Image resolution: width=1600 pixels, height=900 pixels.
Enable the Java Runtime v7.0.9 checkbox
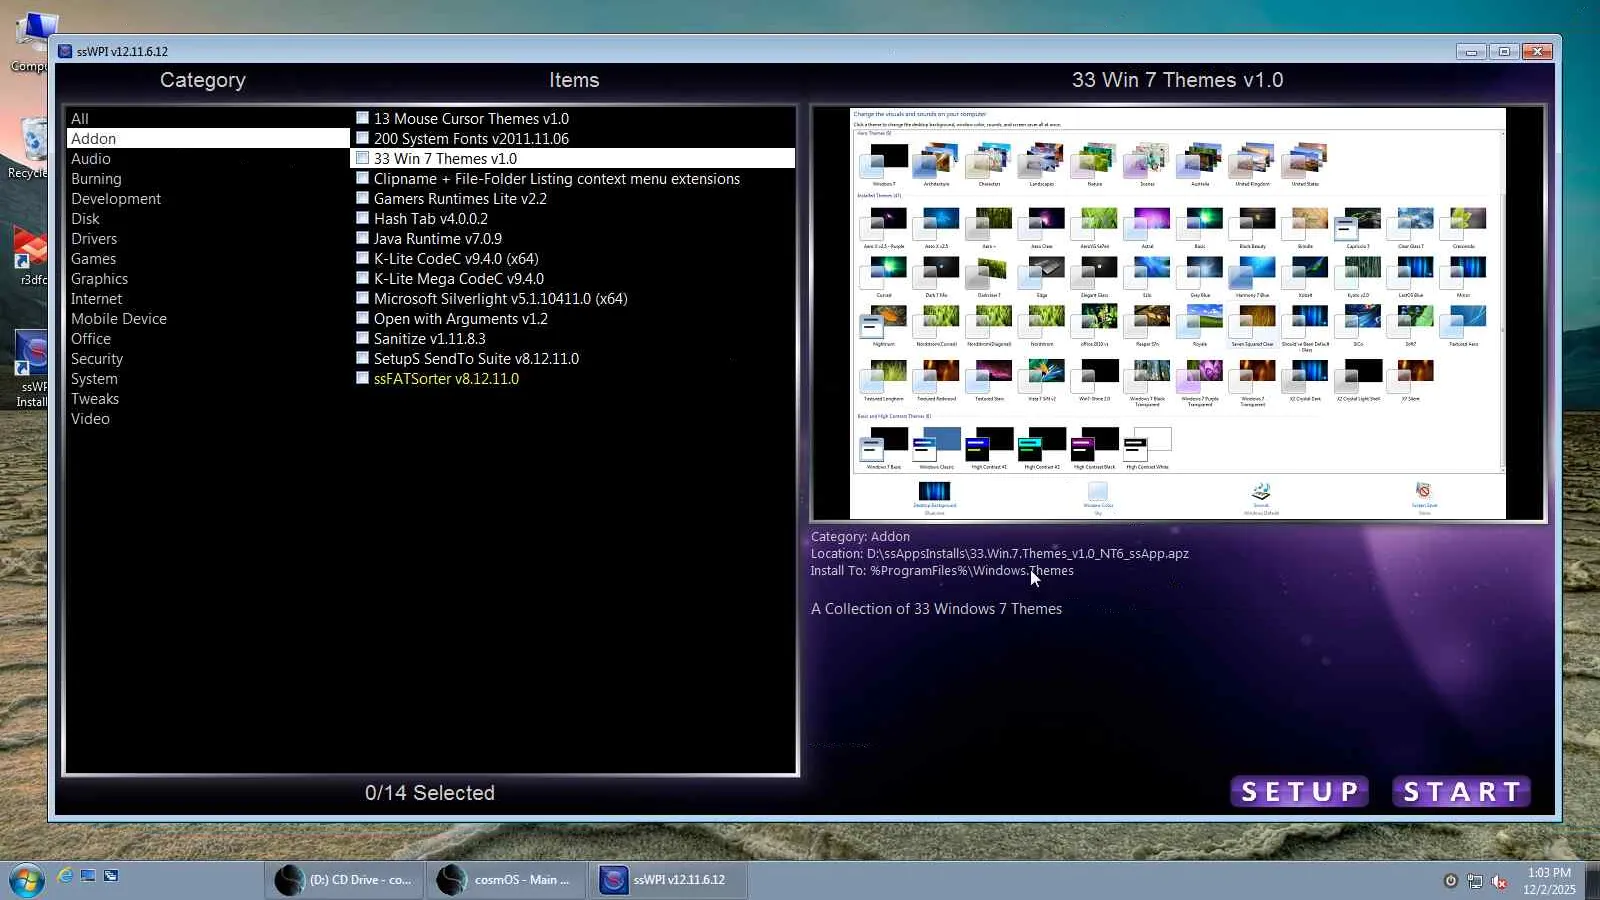[x=363, y=238]
